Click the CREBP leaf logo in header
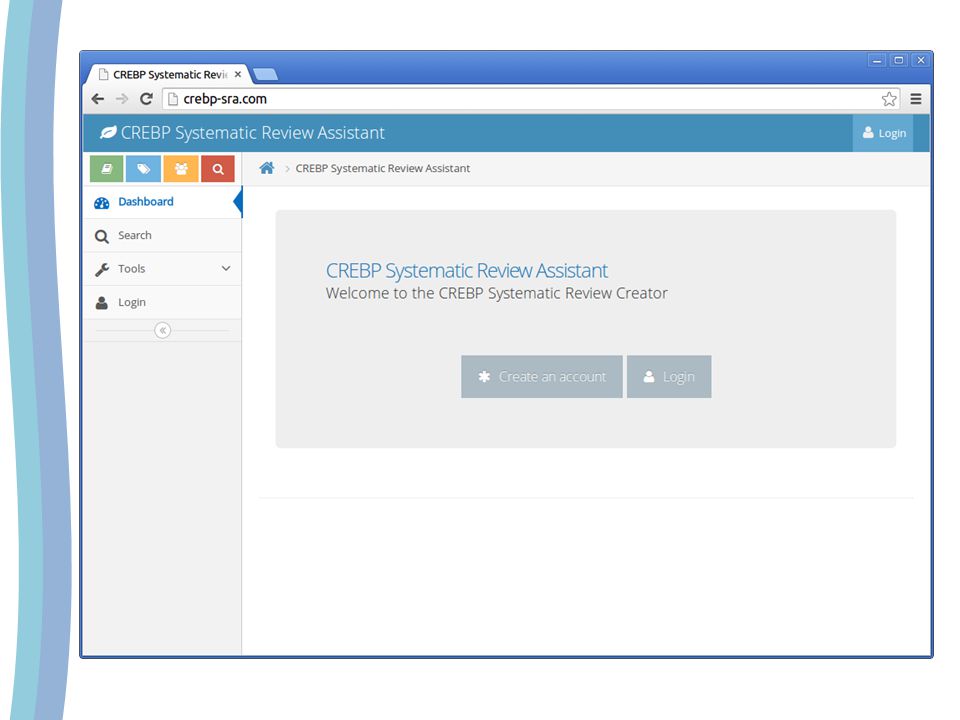 coord(108,132)
